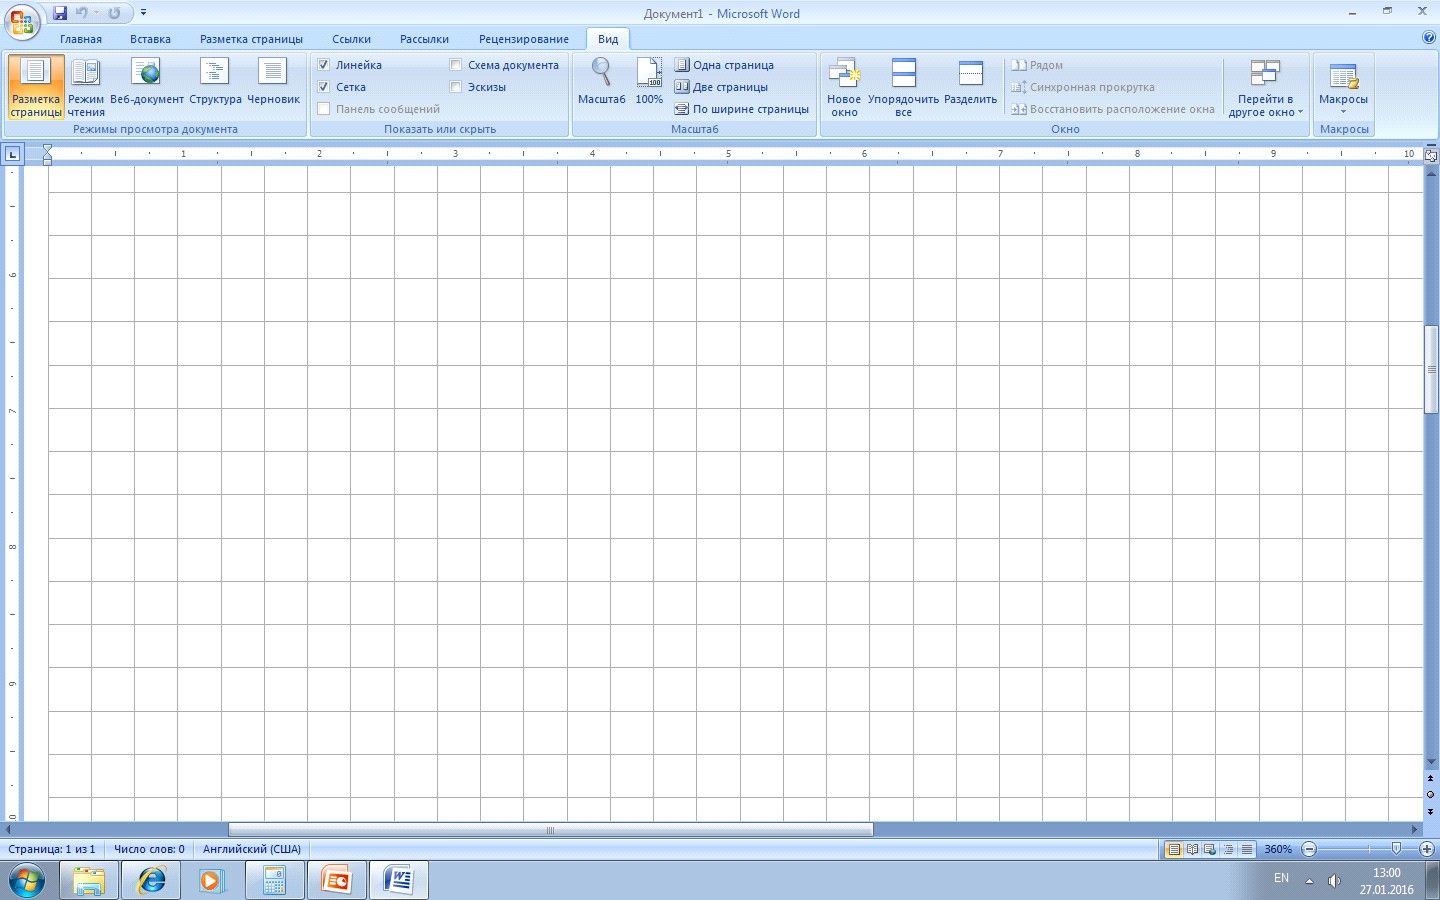Open Internet Explorer from the taskbar
Screen dimensions: 1440x900
[x=151, y=881]
